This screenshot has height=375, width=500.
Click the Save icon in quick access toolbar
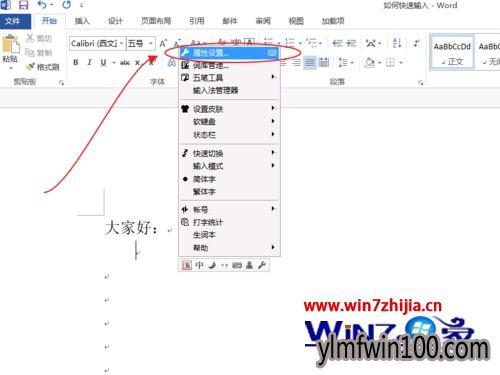23,5
